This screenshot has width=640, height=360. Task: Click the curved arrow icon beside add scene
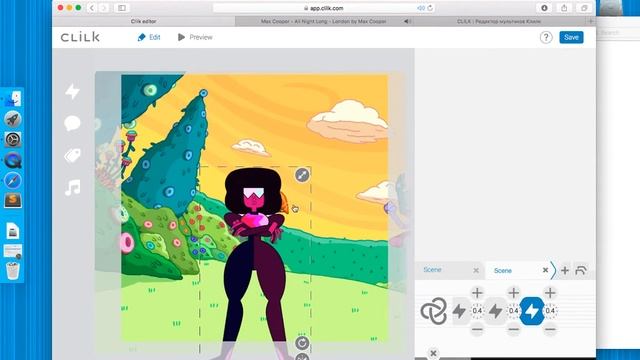tap(581, 270)
